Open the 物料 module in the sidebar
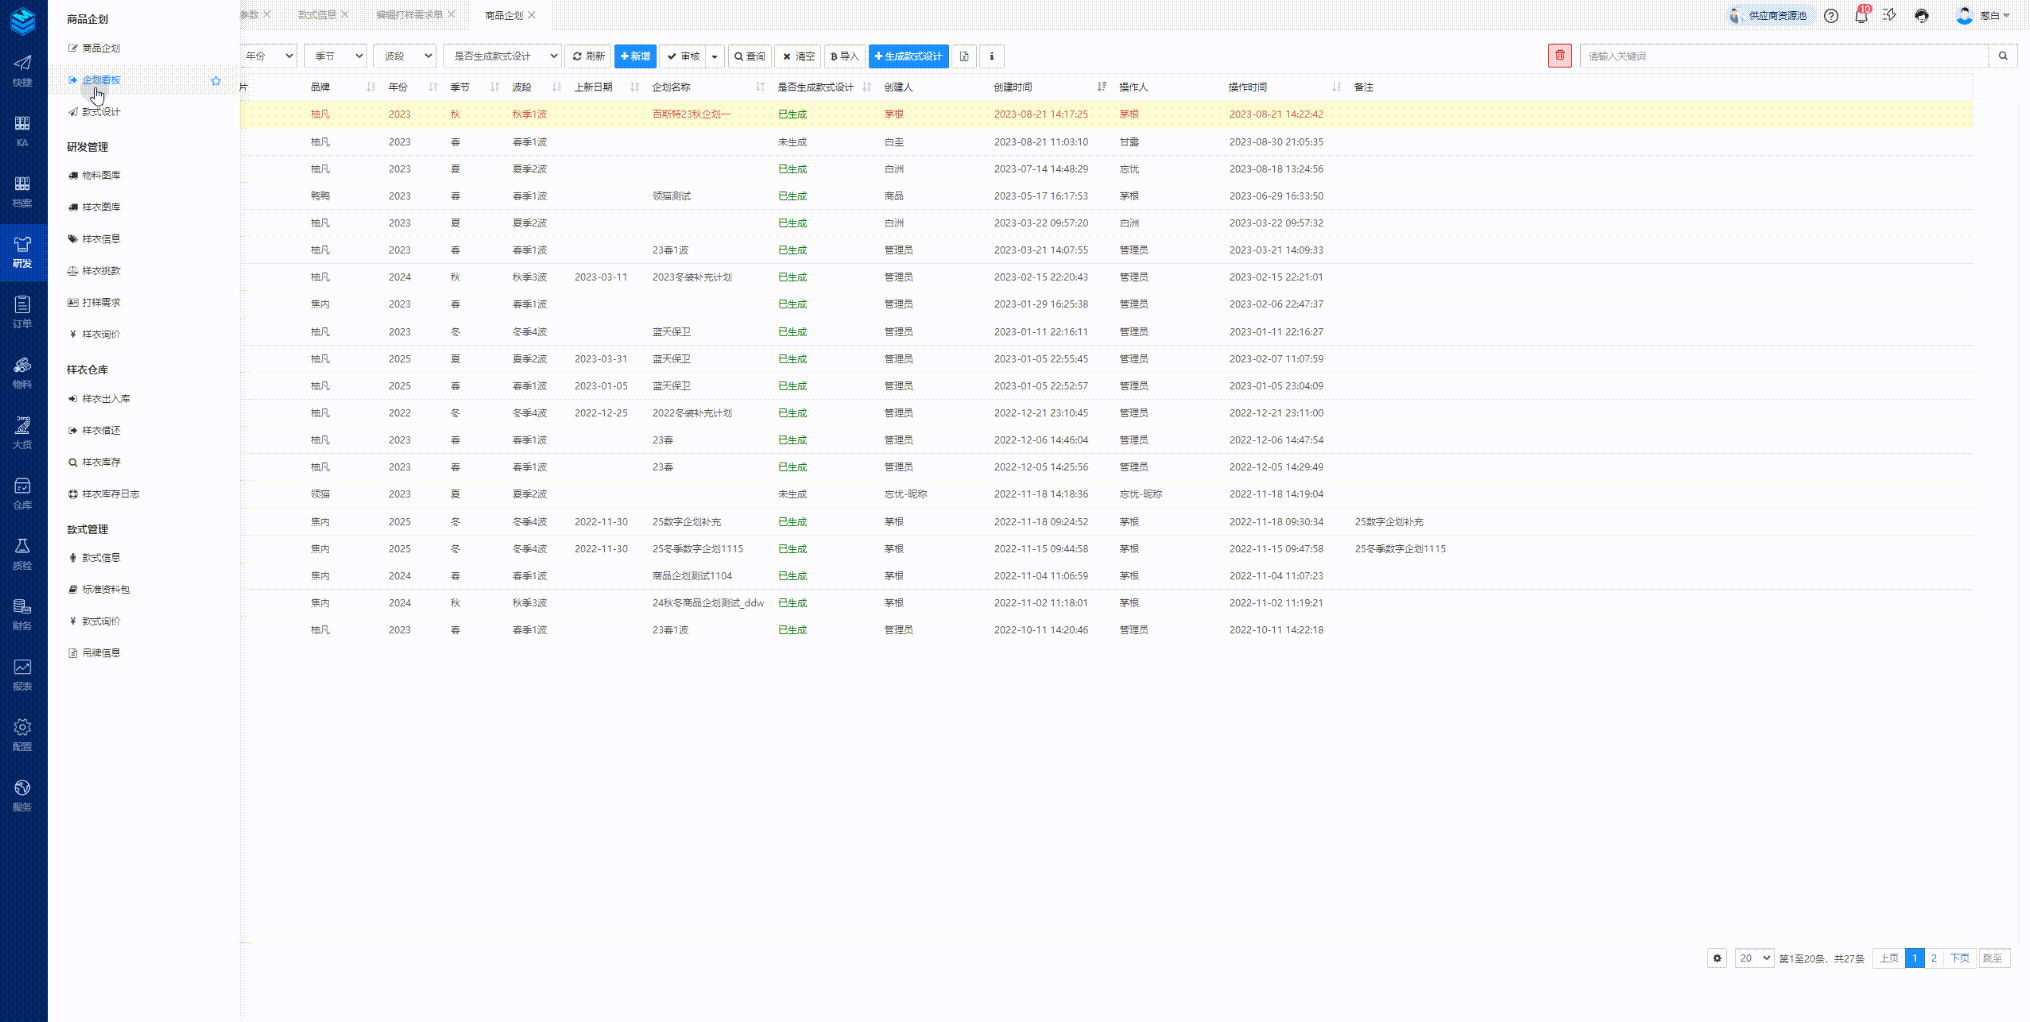 (x=22, y=372)
